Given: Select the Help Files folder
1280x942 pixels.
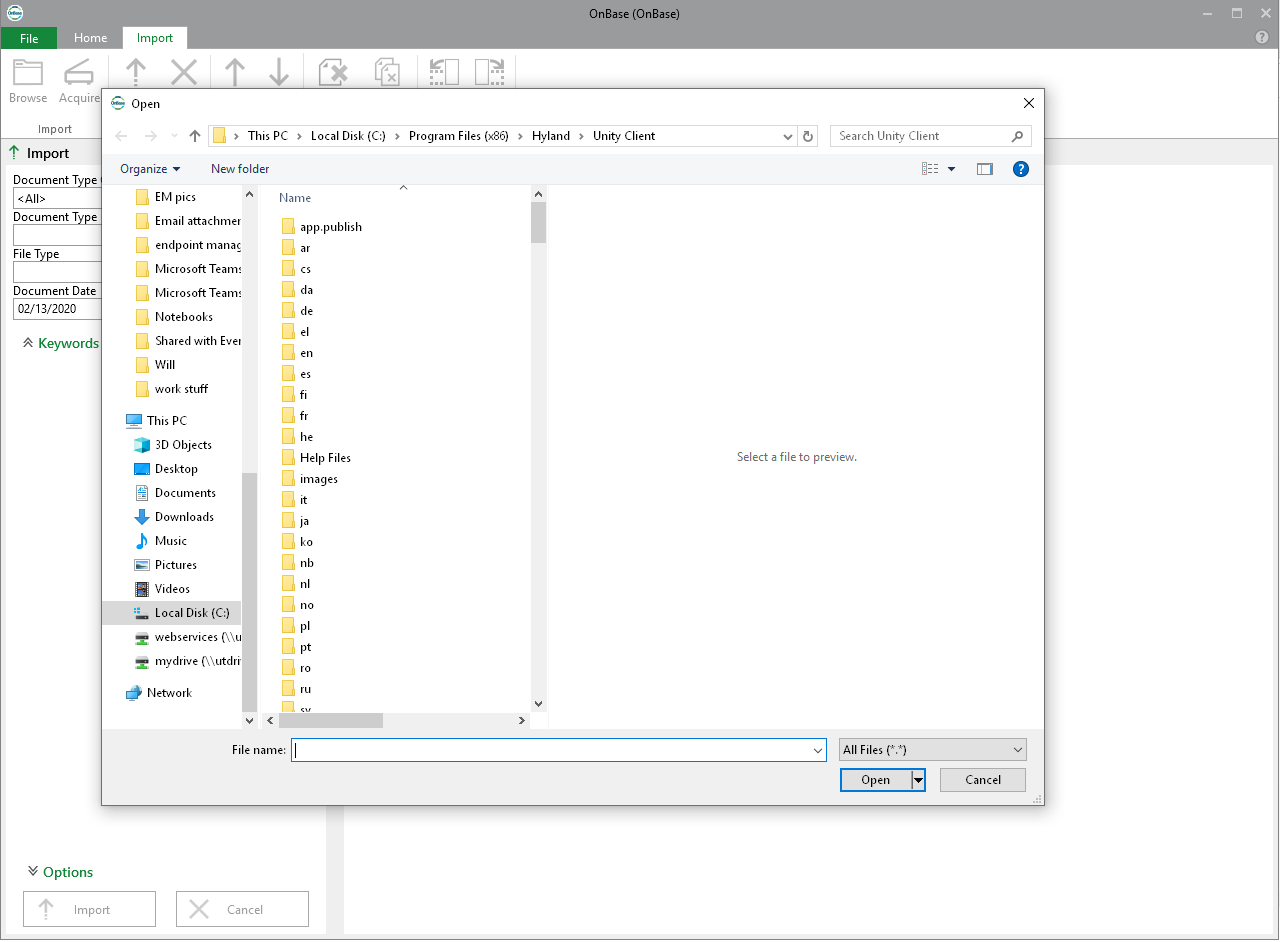Looking at the screenshot, I should [316, 458].
